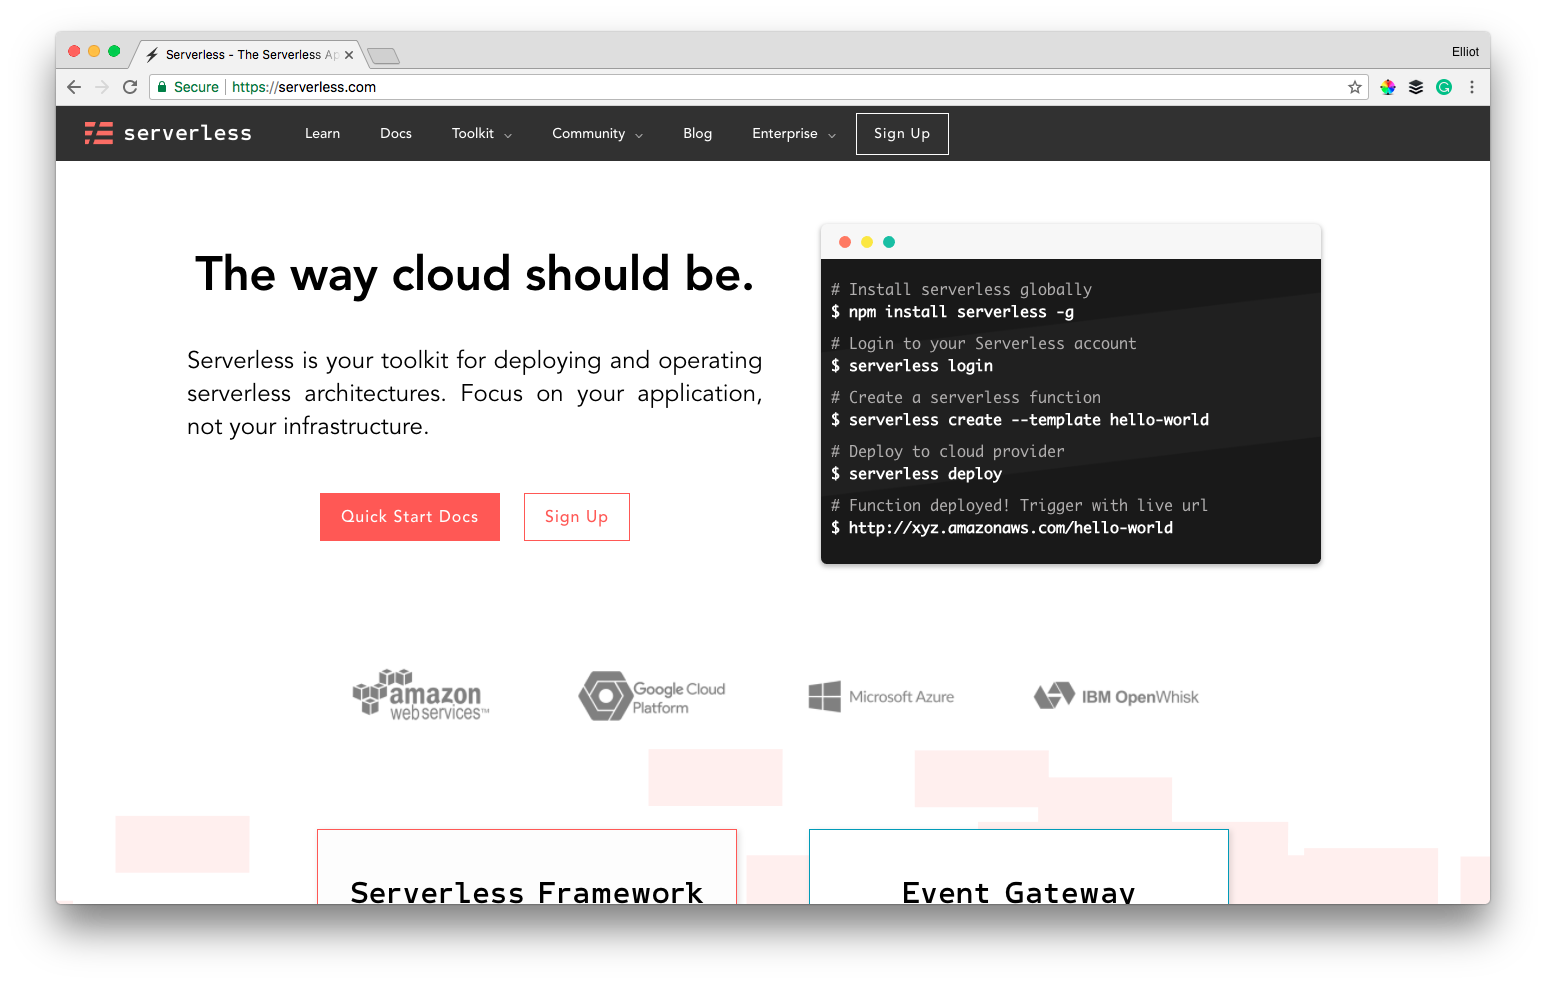The height and width of the screenshot is (984, 1546).
Task: Click the Event Gateway card heading
Action: (x=1019, y=892)
